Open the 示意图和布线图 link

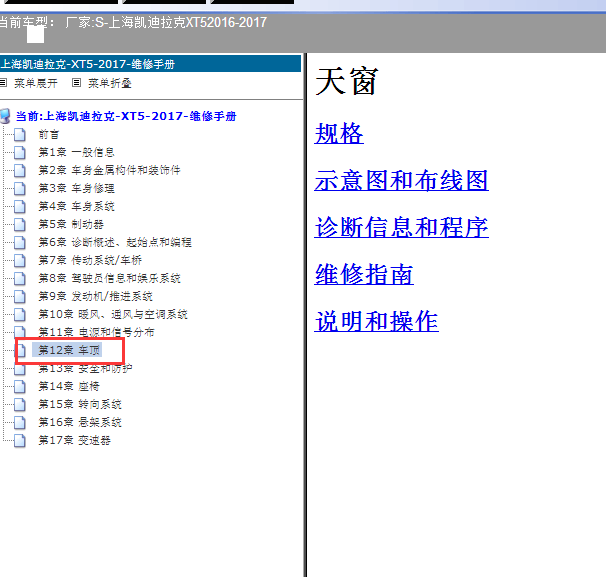click(x=401, y=180)
